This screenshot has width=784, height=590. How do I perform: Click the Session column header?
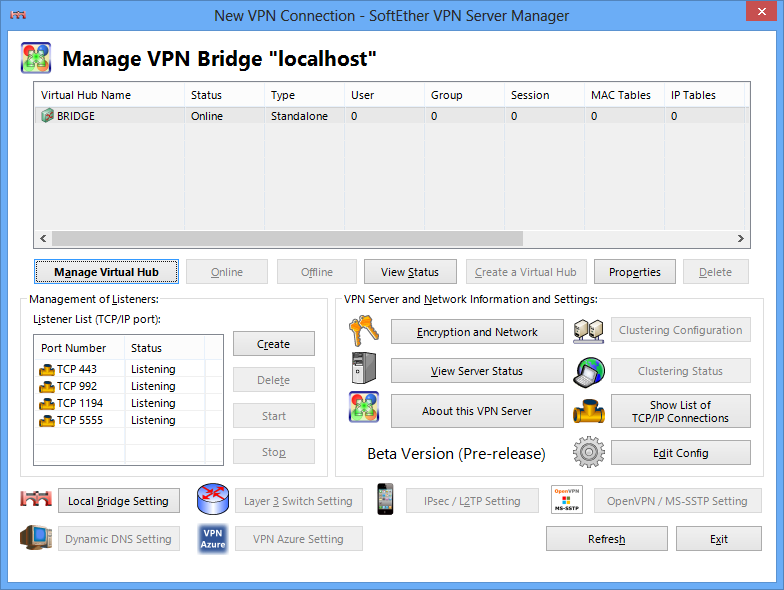(544, 95)
